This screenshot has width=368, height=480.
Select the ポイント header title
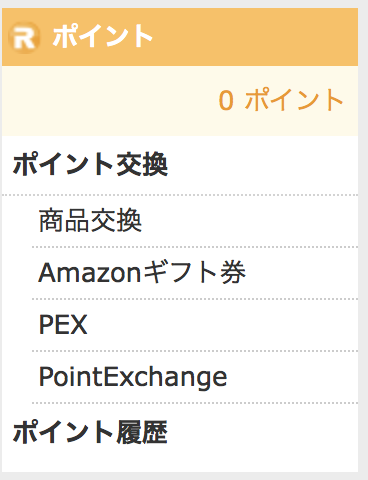(103, 36)
